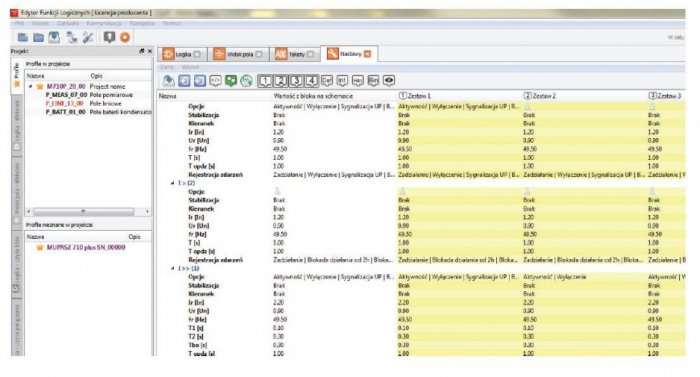Edit 0.10 value in Zestaw 1 column
This screenshot has height=377, width=700.
(x=403, y=328)
